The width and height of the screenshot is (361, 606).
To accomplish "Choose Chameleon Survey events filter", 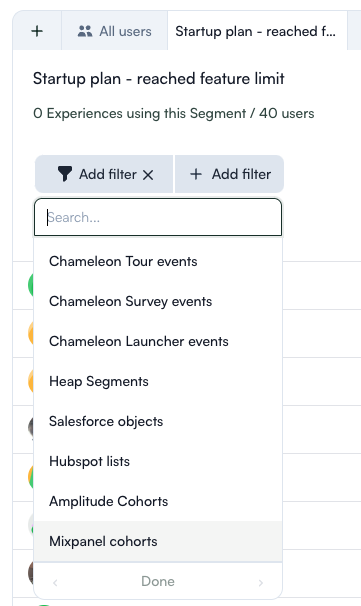I will coord(158,301).
